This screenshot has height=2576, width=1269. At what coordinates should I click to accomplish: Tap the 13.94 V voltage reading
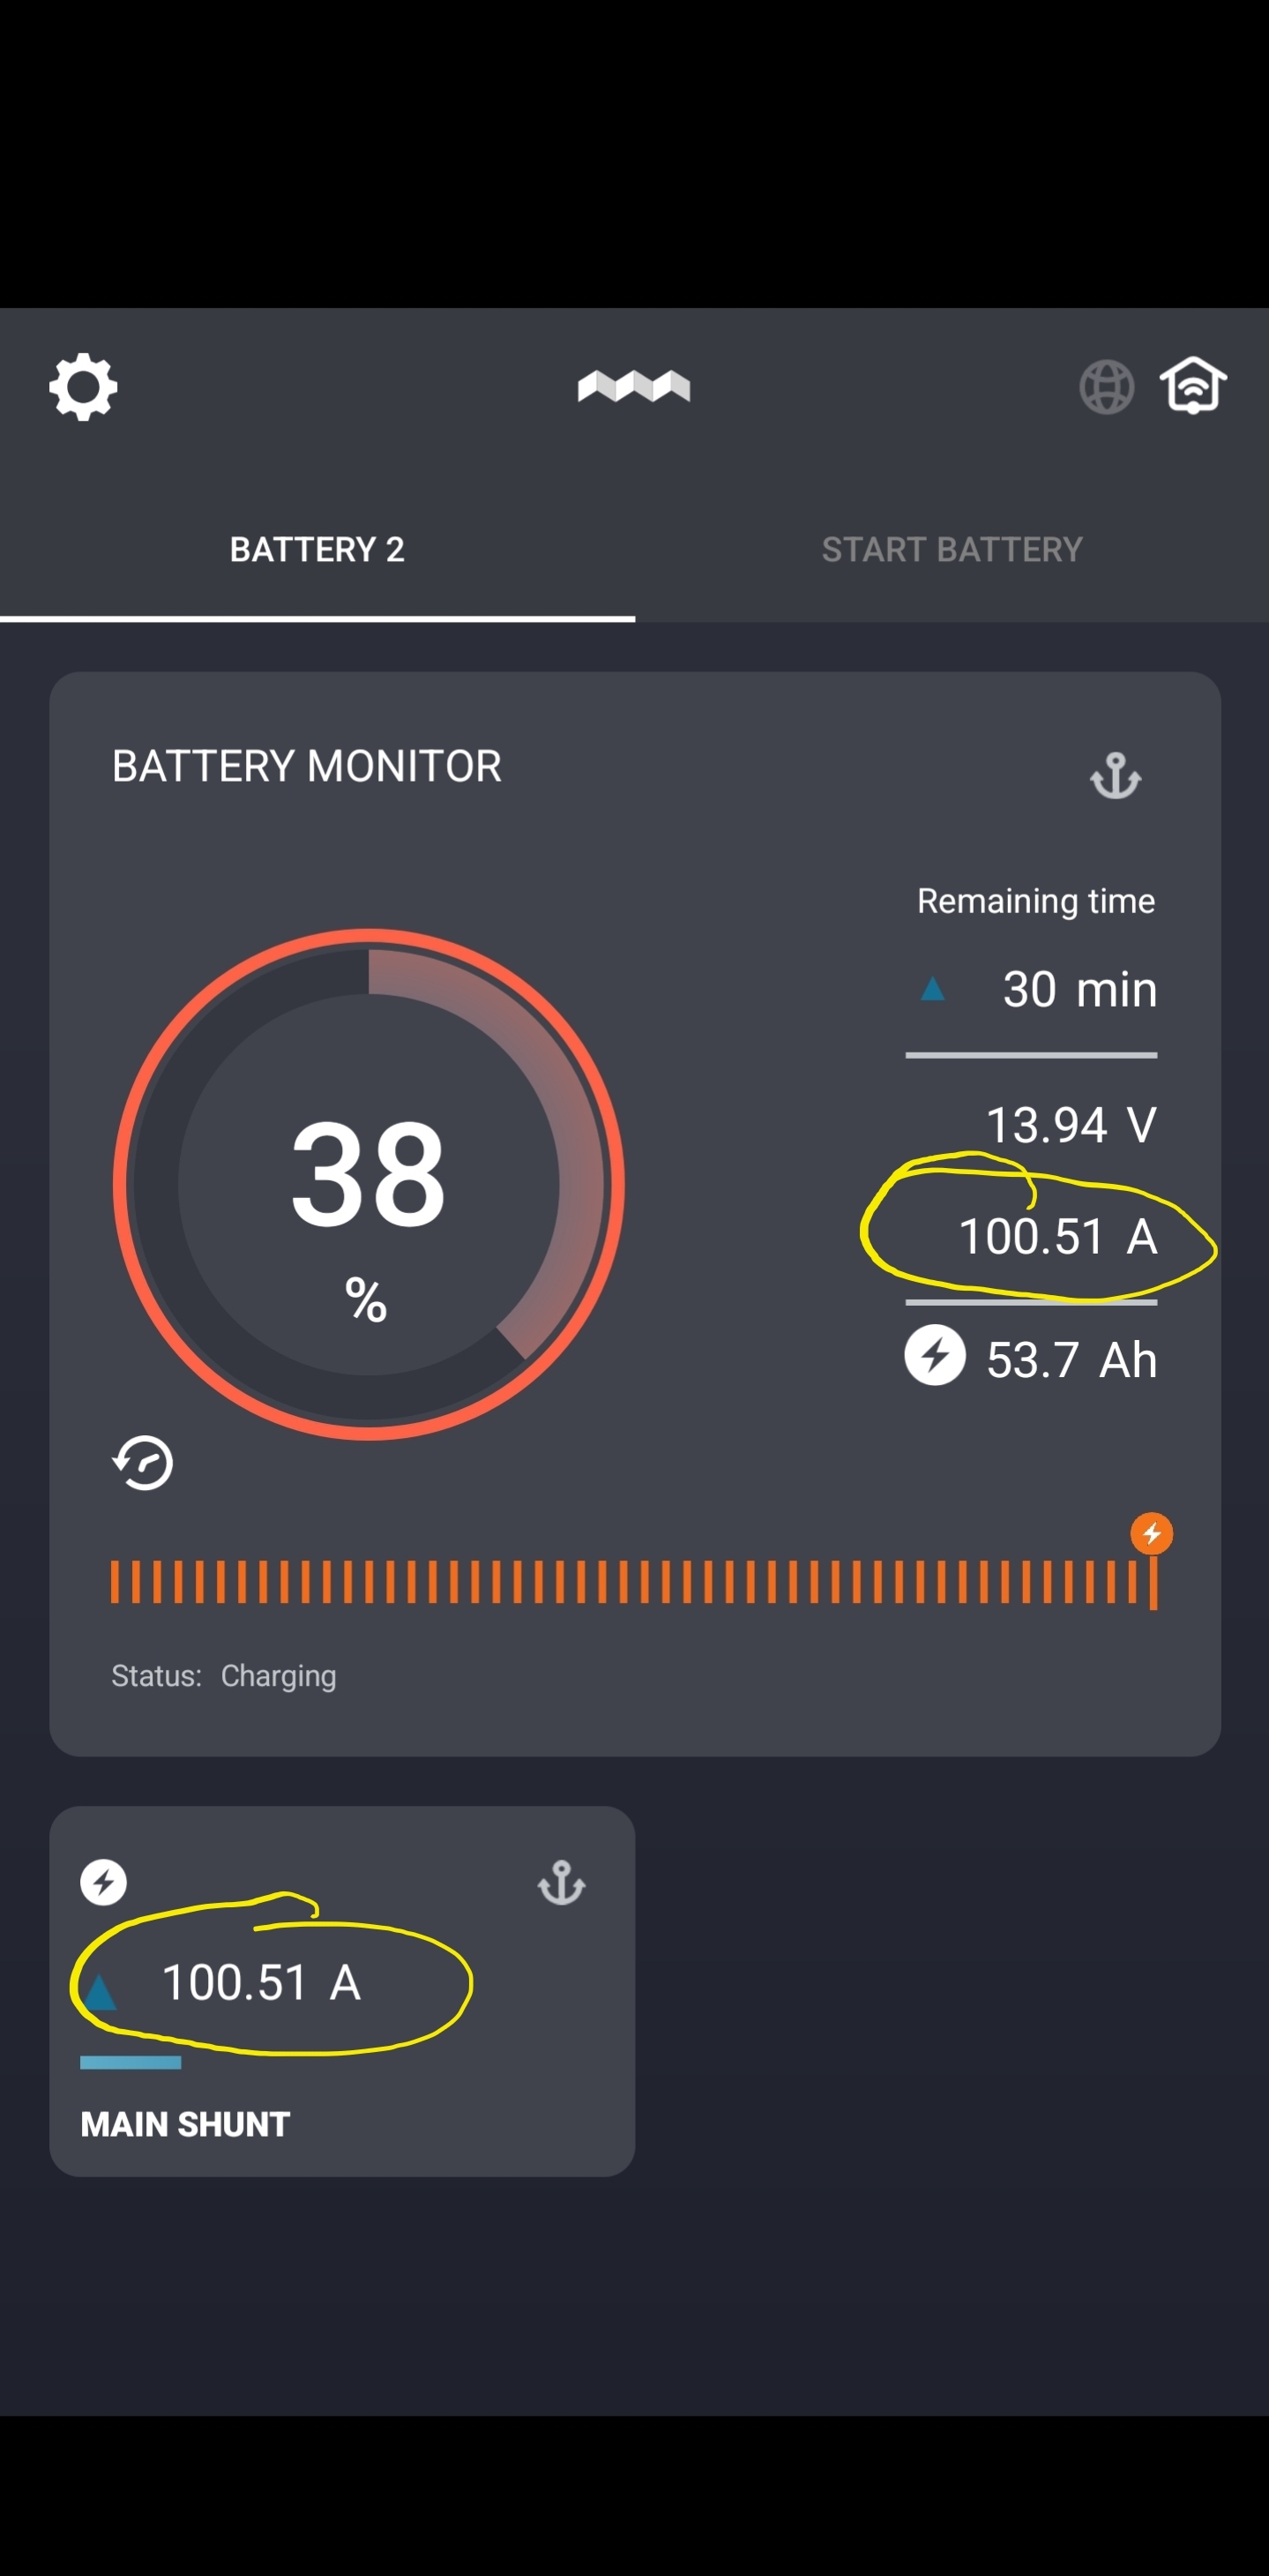1070,1125
